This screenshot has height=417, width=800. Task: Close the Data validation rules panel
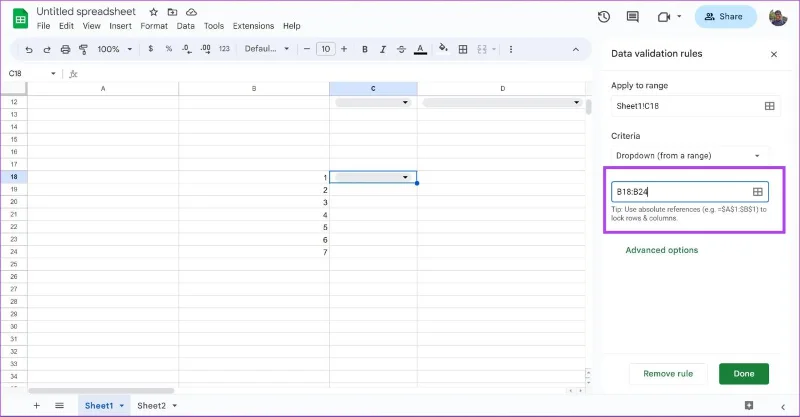[773, 54]
